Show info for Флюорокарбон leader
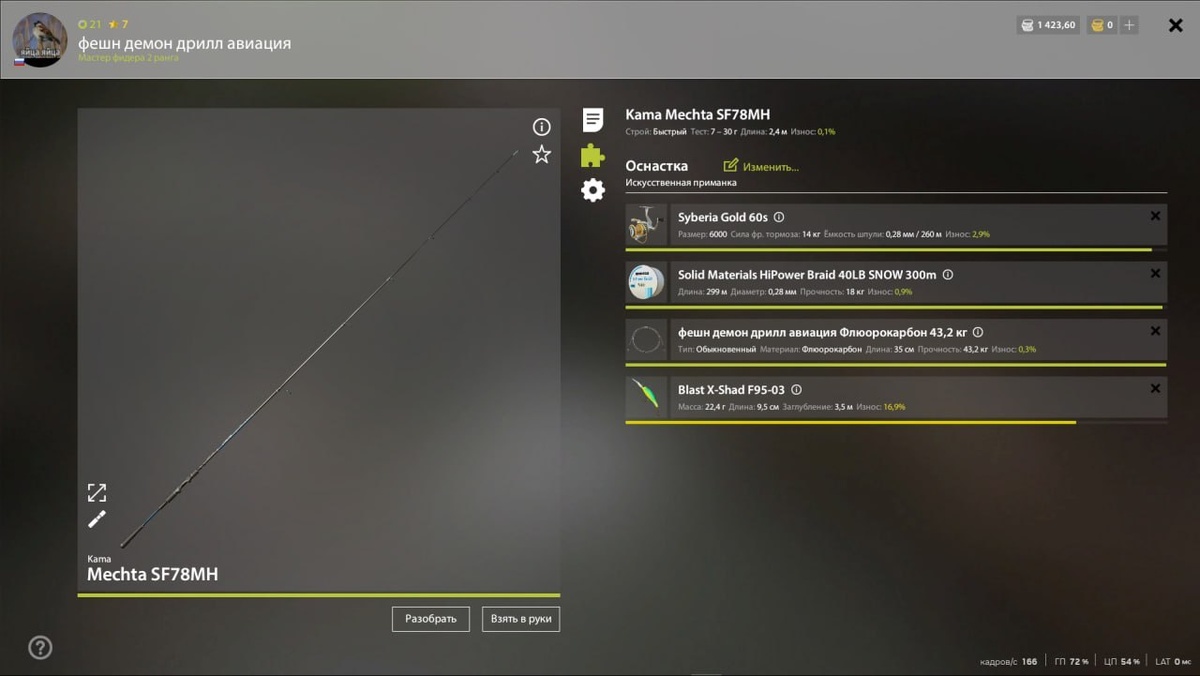The image size is (1200, 676). pyautogui.click(x=978, y=332)
